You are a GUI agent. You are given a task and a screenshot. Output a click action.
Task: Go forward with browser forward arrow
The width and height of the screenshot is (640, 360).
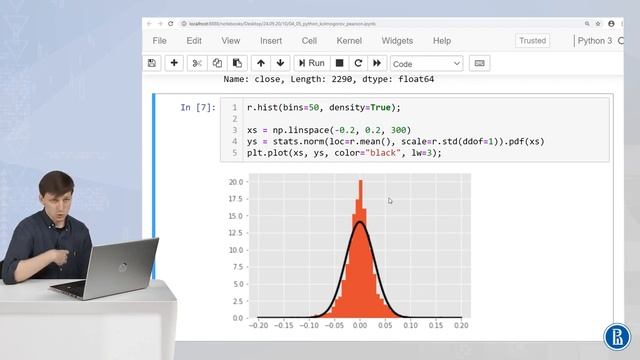click(160, 24)
